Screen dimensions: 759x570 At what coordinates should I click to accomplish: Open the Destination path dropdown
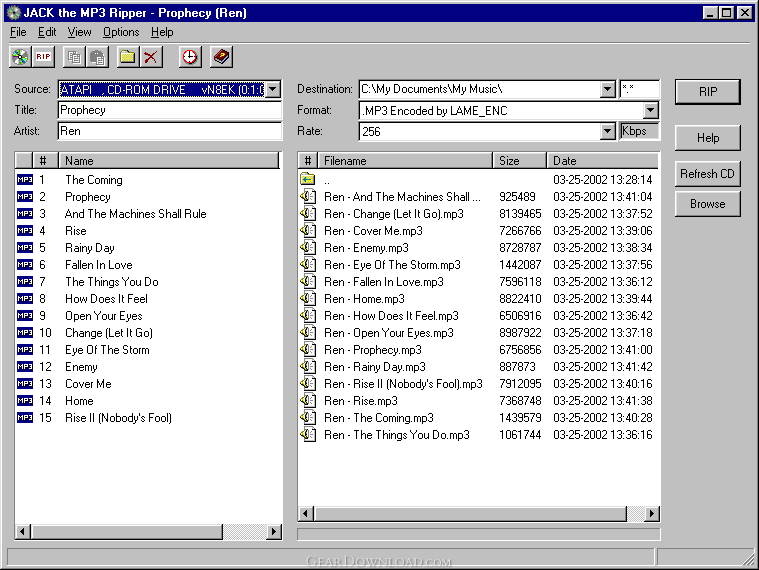(x=607, y=90)
